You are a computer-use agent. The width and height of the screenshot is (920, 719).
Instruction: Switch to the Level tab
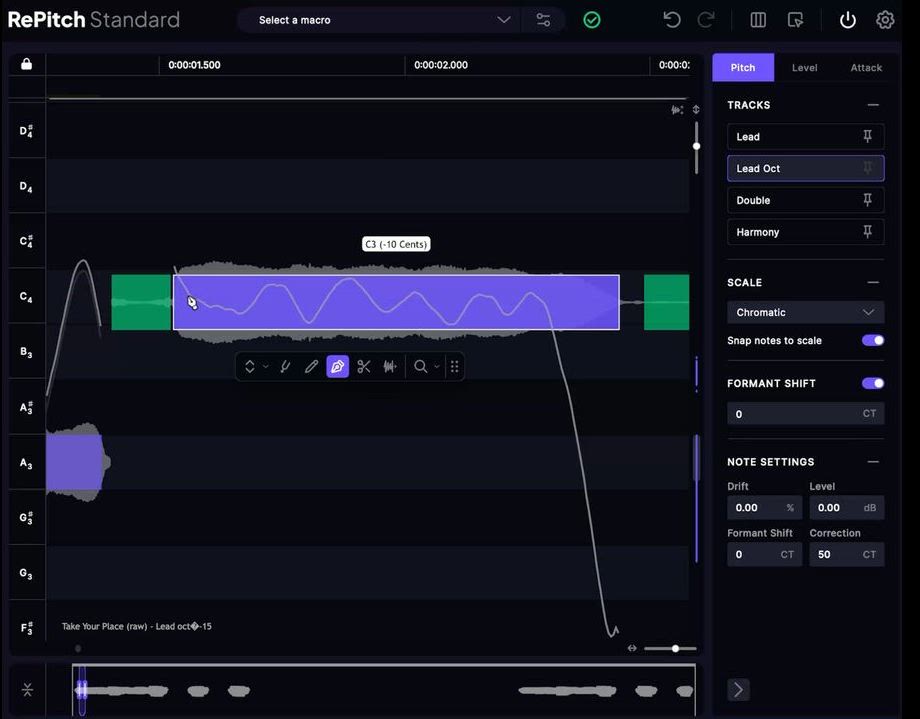pos(804,68)
